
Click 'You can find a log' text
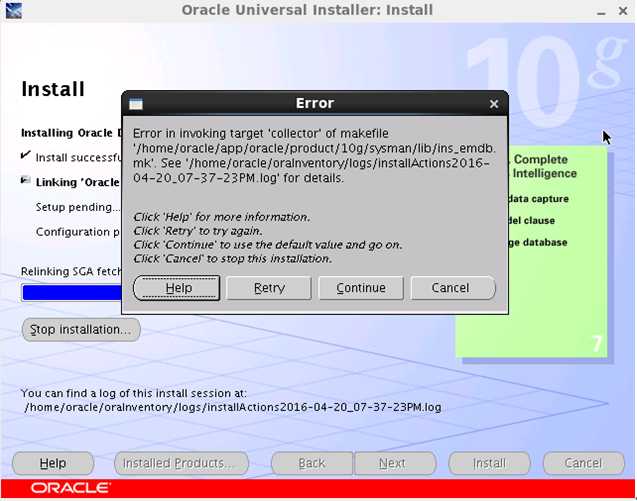pos(134,393)
